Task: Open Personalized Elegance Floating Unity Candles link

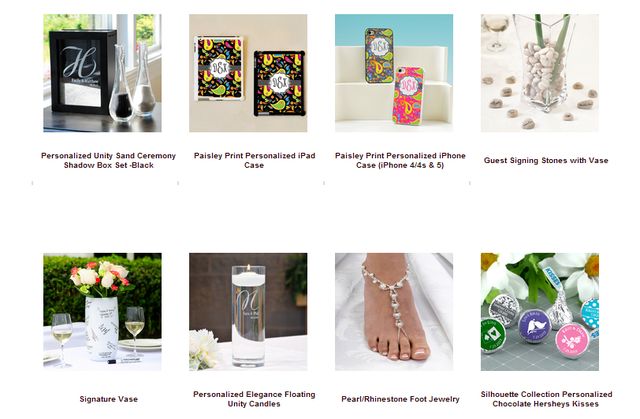Action: click(x=254, y=399)
